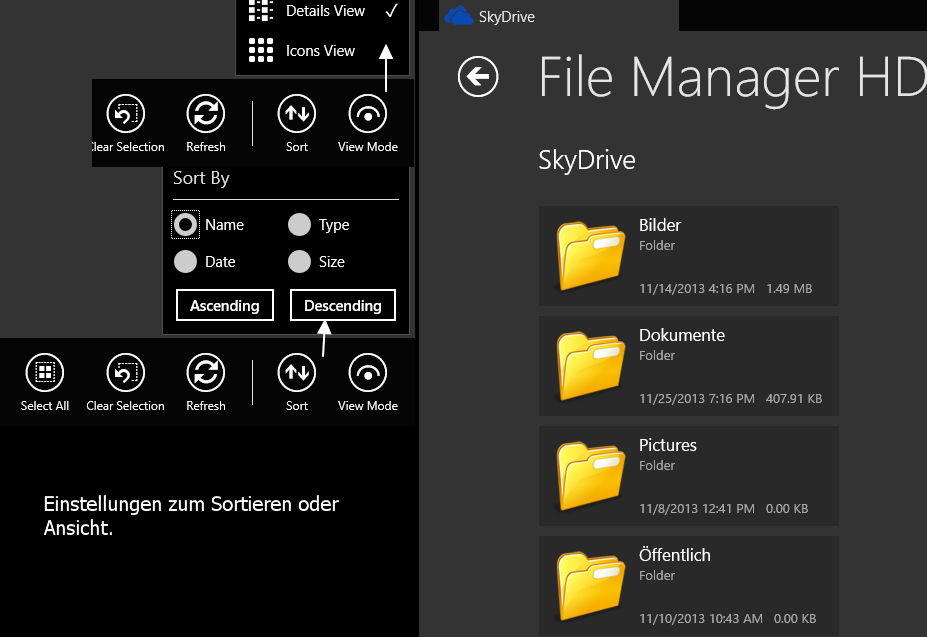Click the date 11/14/2013 4:16 PM

pyautogui.click(x=697, y=289)
